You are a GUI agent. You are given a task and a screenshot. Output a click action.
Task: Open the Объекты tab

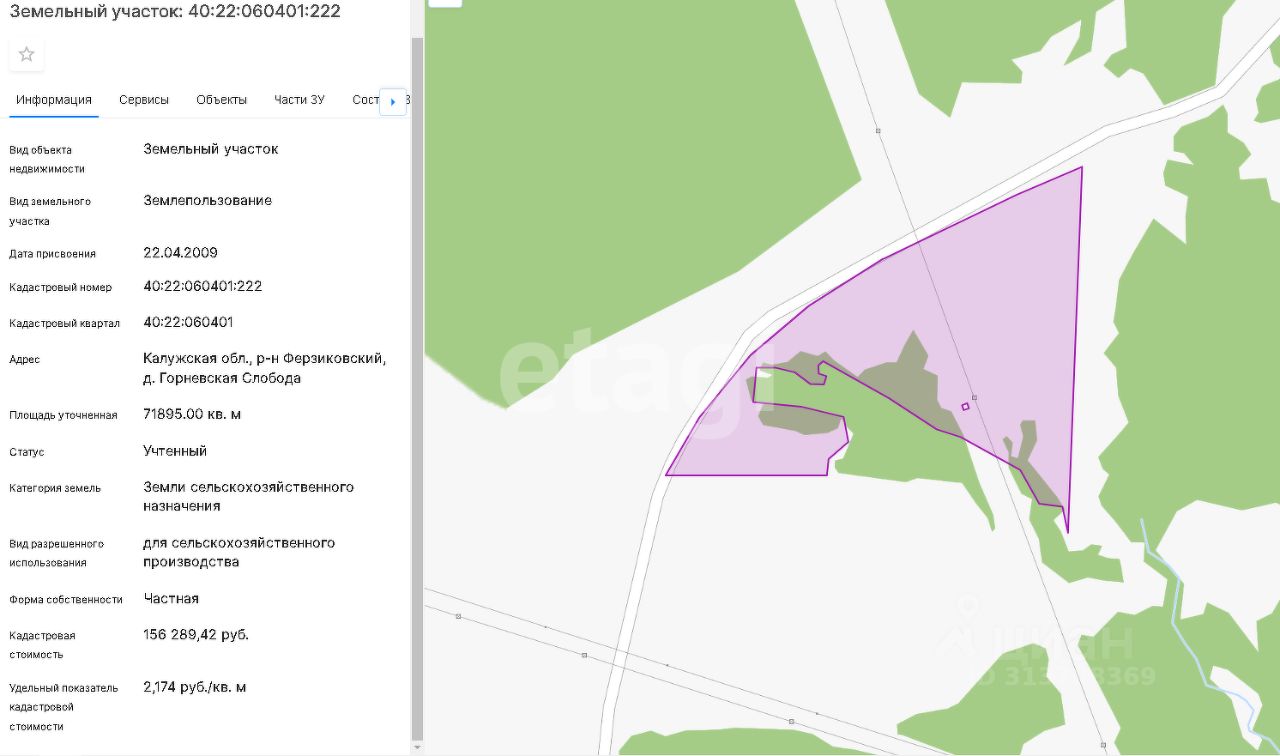222,100
